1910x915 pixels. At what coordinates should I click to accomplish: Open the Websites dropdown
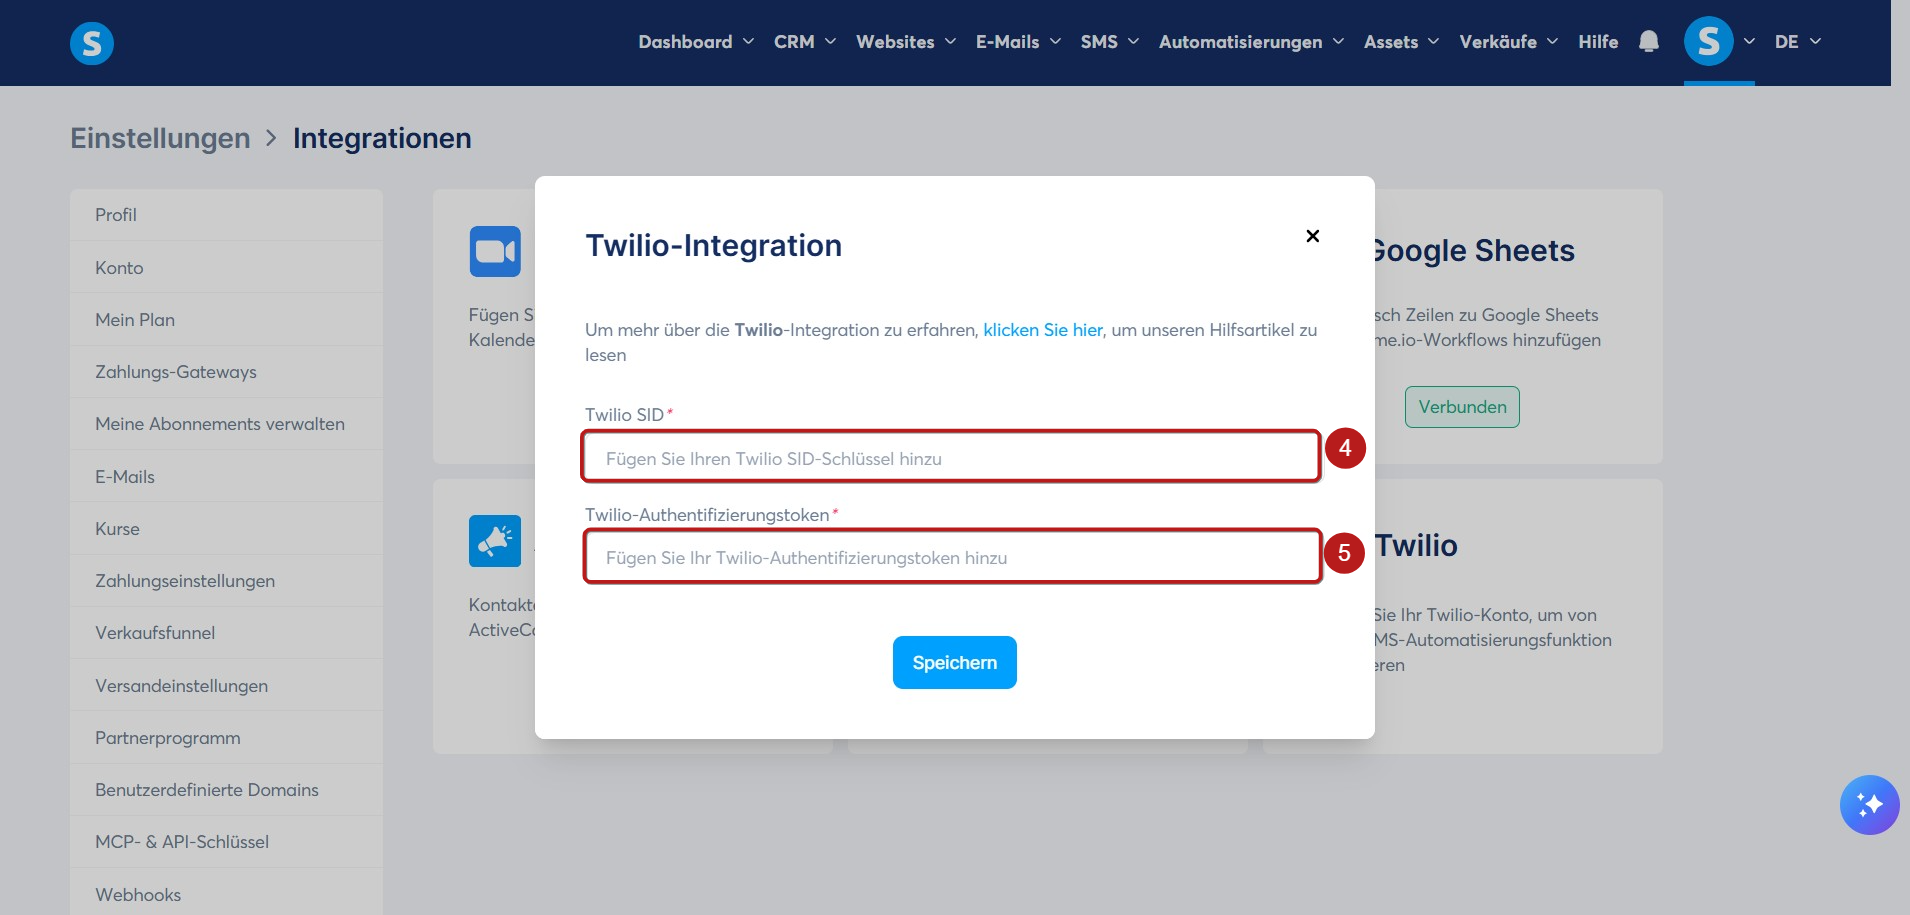coord(906,42)
